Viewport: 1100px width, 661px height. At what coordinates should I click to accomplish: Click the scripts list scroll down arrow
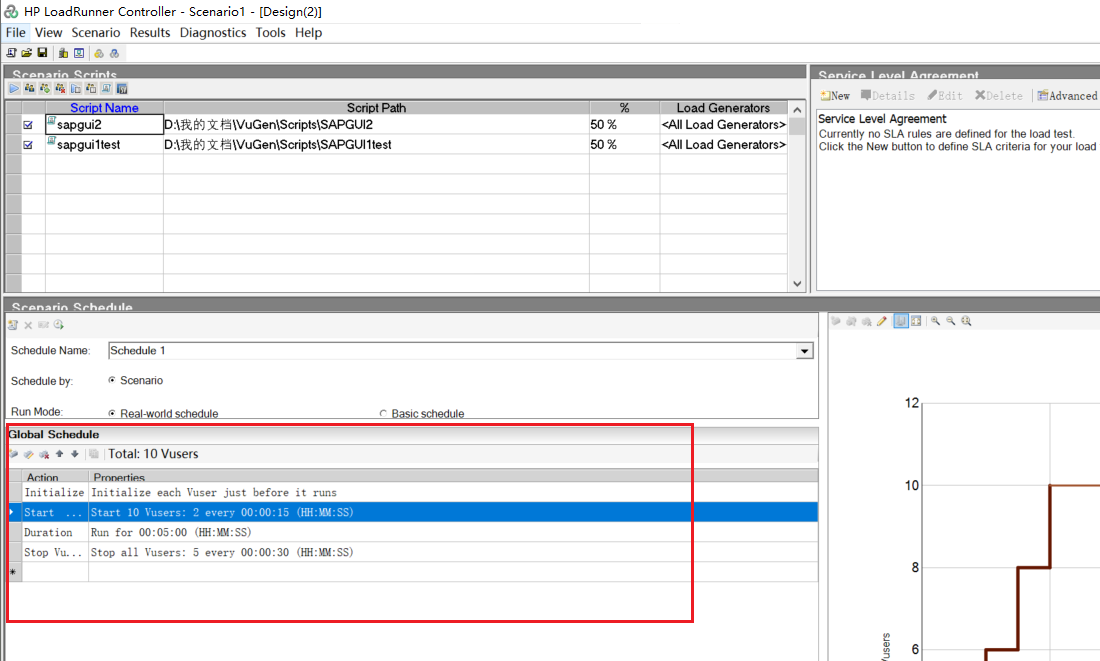[x=797, y=283]
